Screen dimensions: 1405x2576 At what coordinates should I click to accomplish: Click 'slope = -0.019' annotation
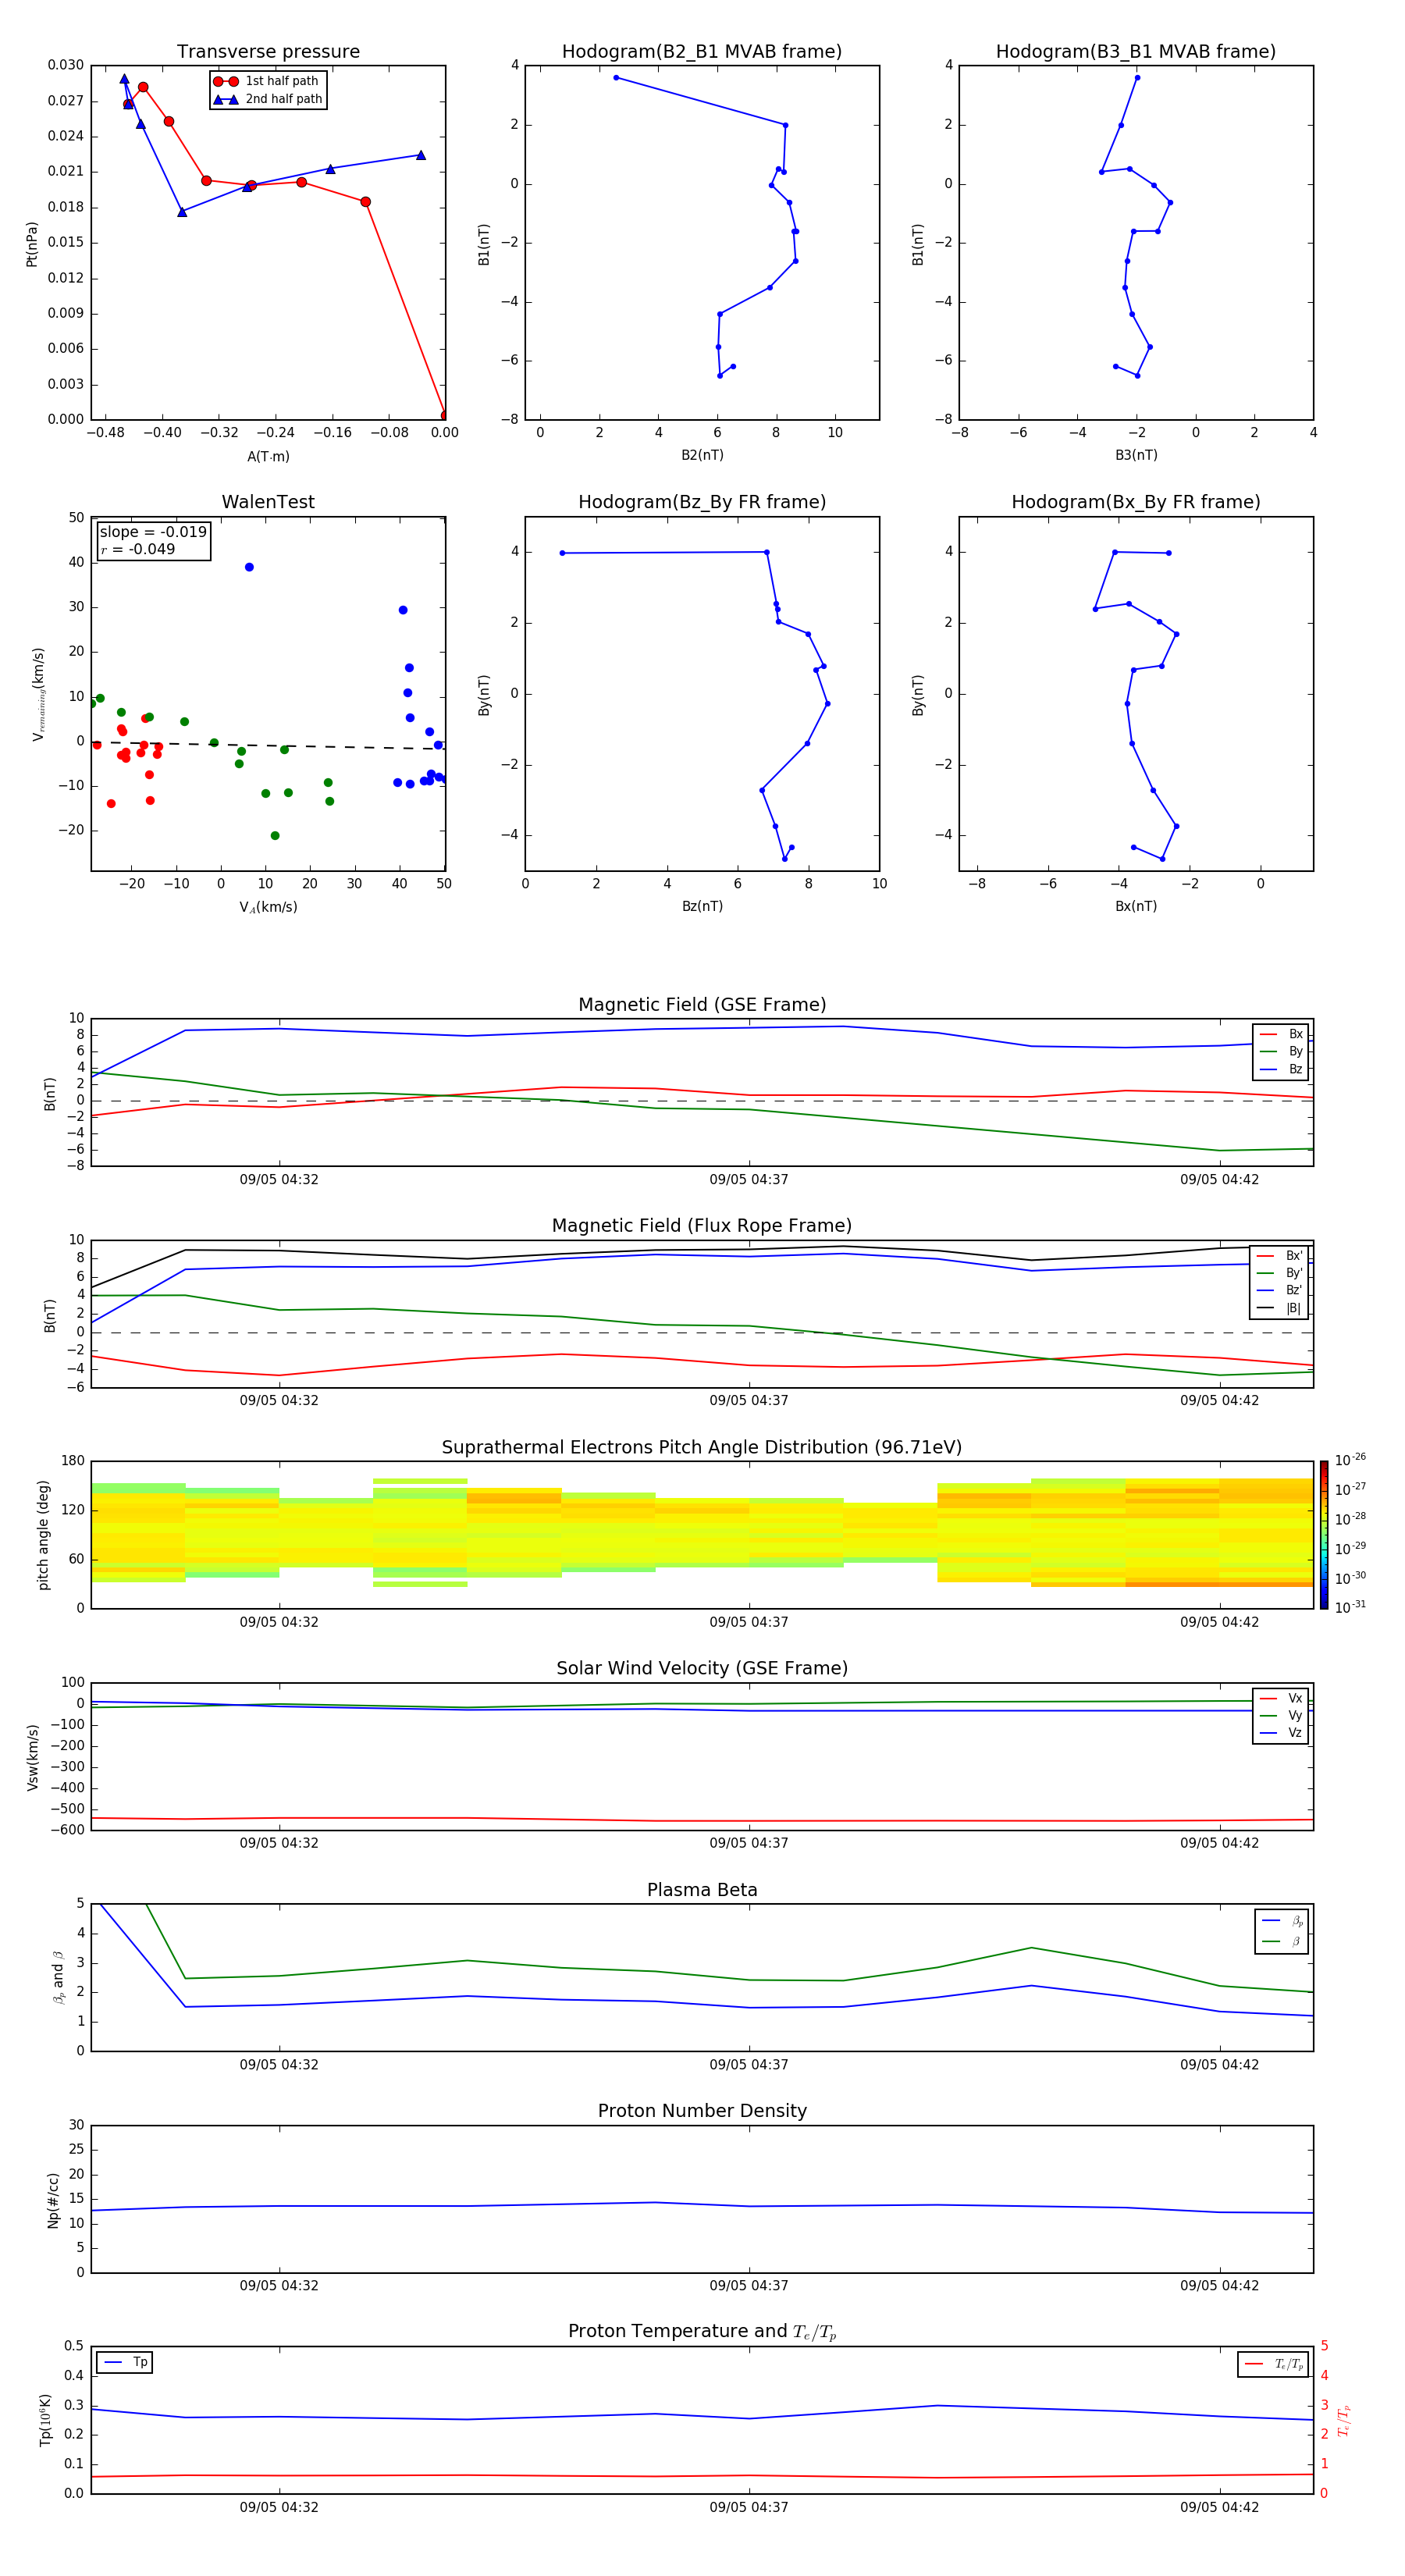point(153,532)
